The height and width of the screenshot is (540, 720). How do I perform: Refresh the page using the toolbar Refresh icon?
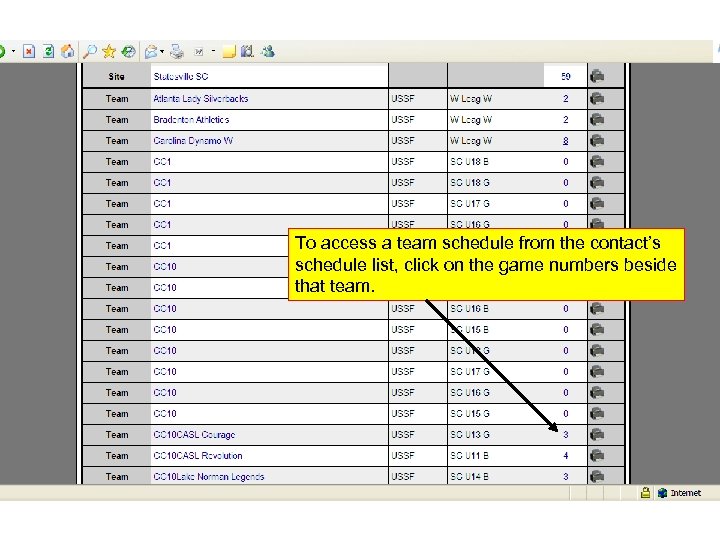click(x=48, y=51)
